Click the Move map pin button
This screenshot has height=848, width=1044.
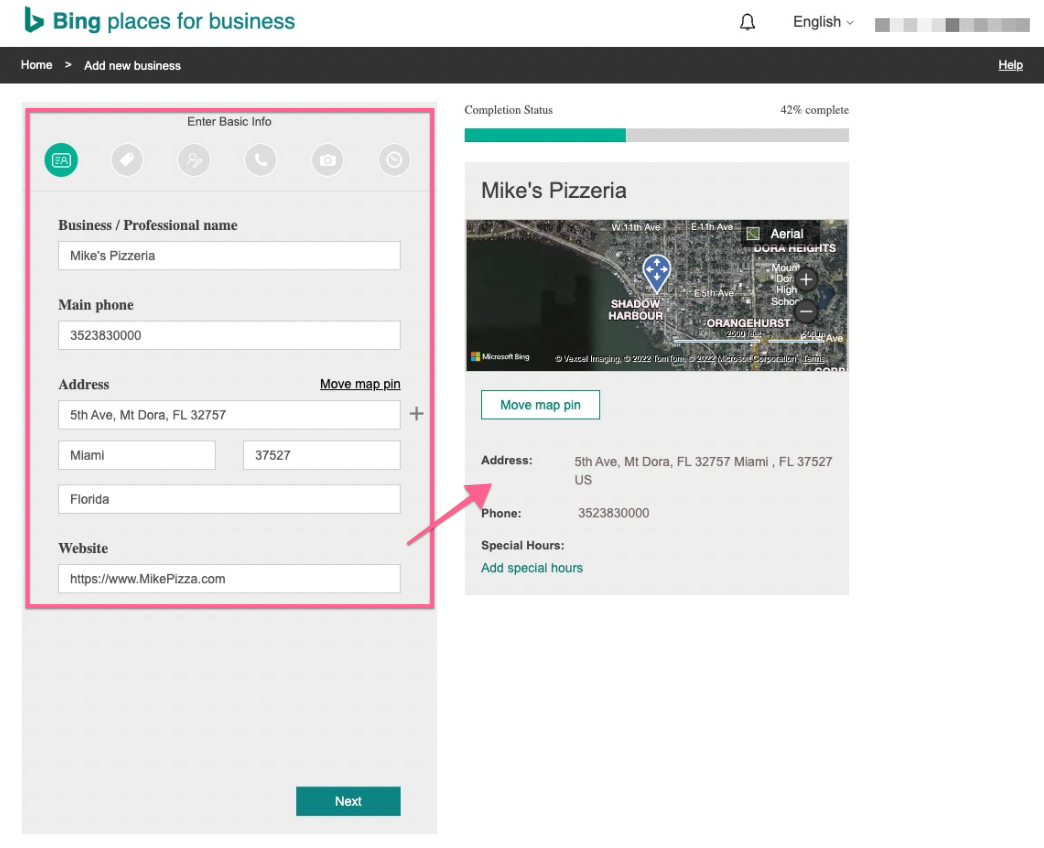pos(540,405)
